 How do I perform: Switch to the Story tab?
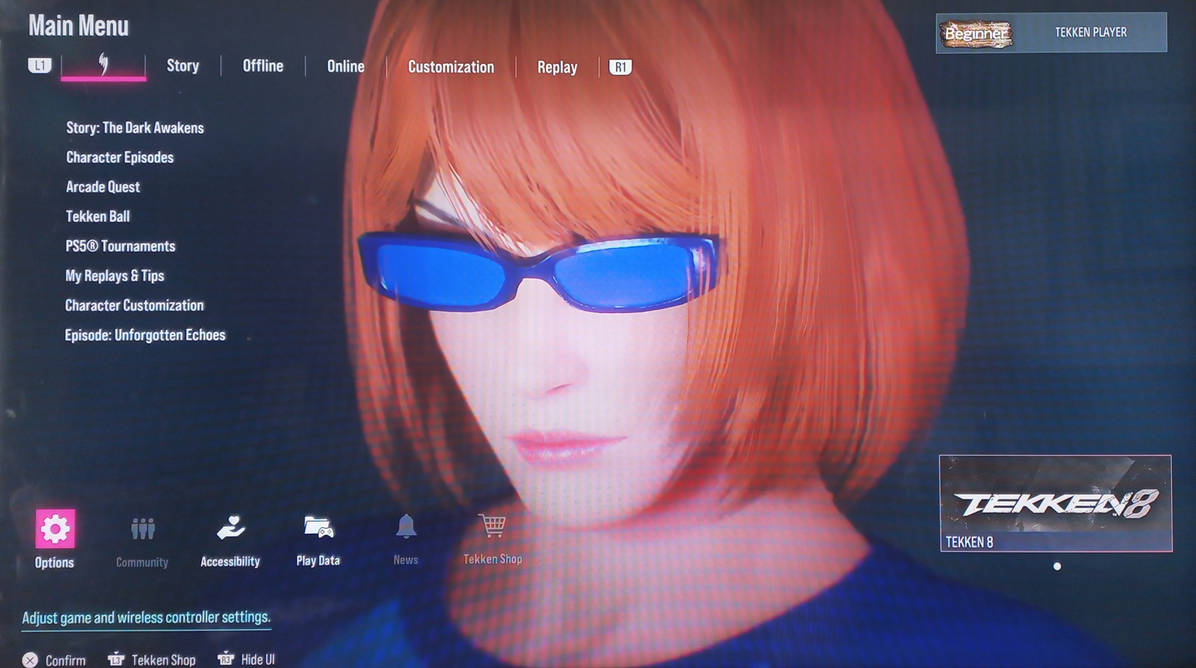click(183, 66)
